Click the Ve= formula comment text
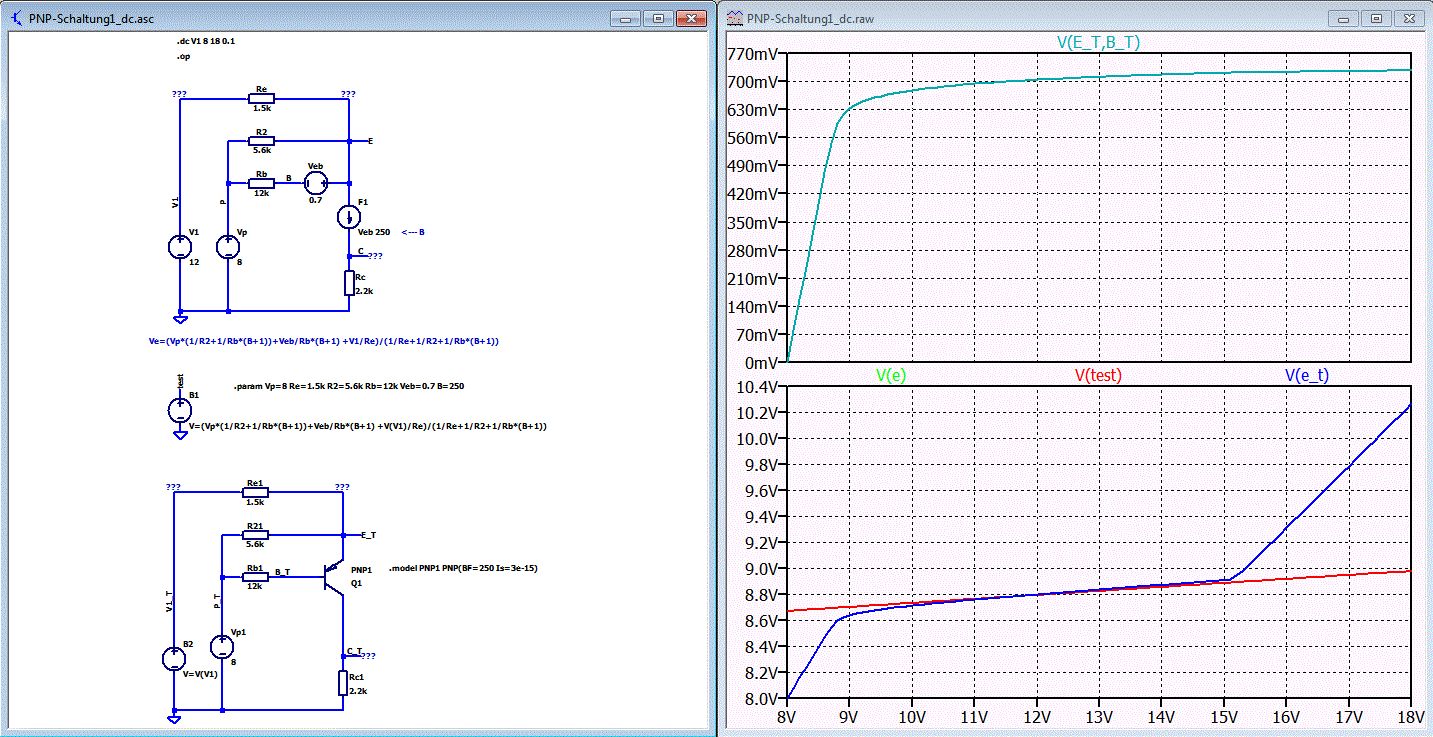The image size is (1433, 737). pyautogui.click(x=323, y=341)
